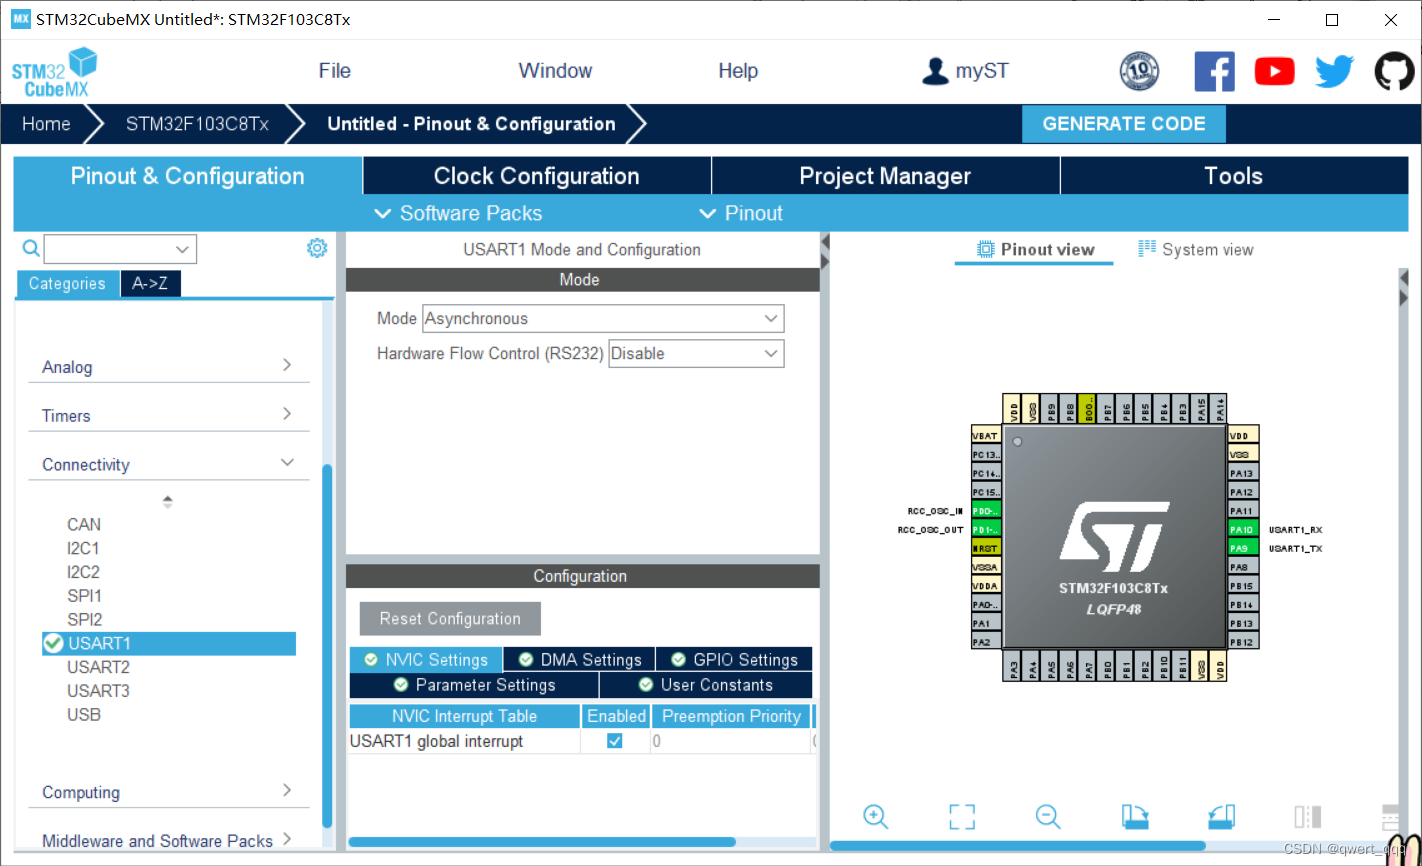Open the User Constants tab
1422x866 pixels.
[x=706, y=685]
